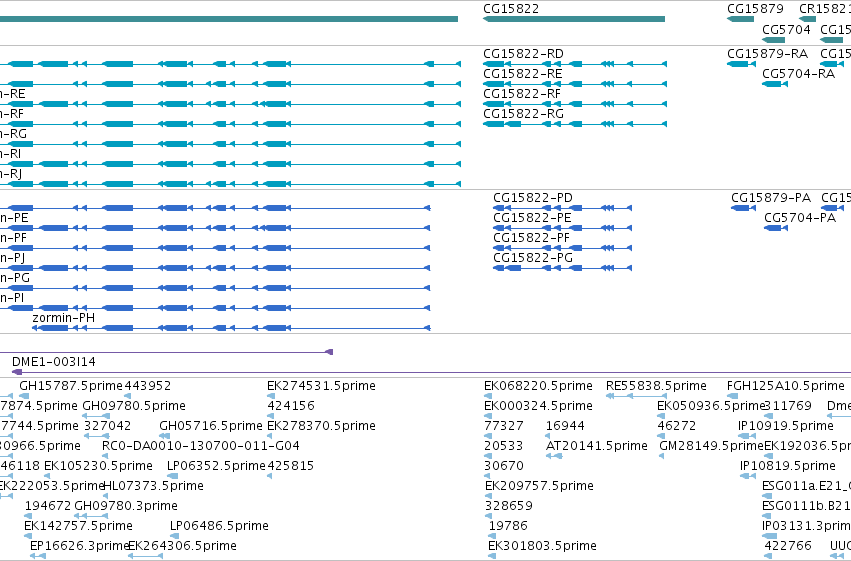This screenshot has width=851, height=561.
Task: Select EST EK105230.5prime
Action: click(98, 467)
